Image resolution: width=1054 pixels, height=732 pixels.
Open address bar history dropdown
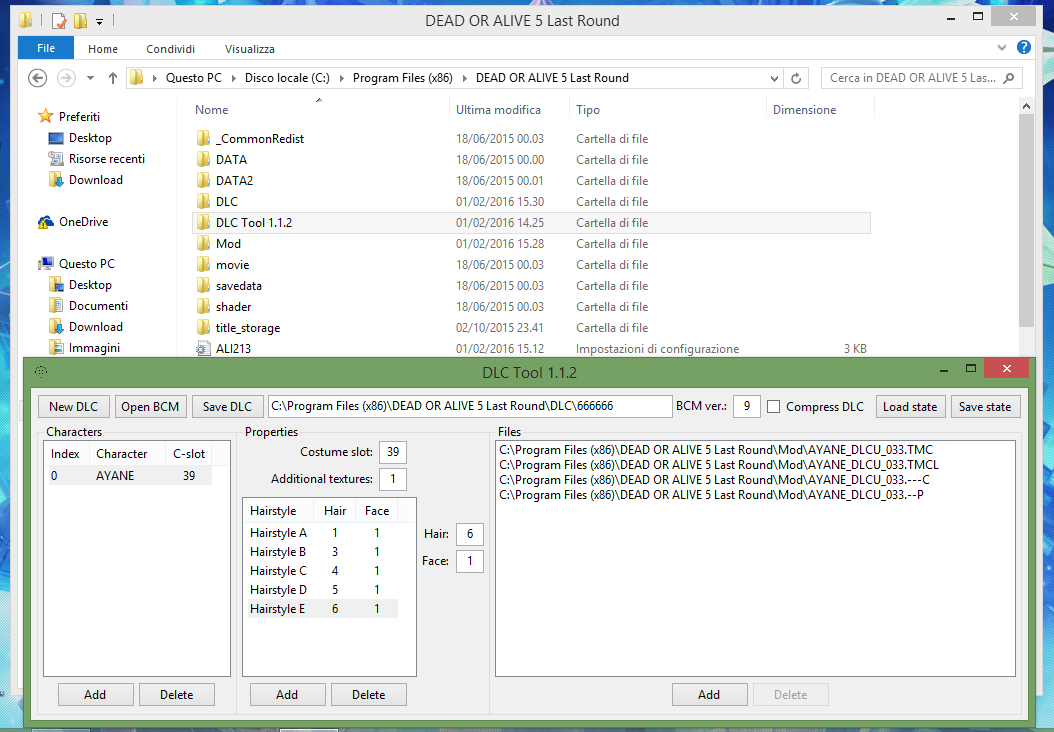774,78
